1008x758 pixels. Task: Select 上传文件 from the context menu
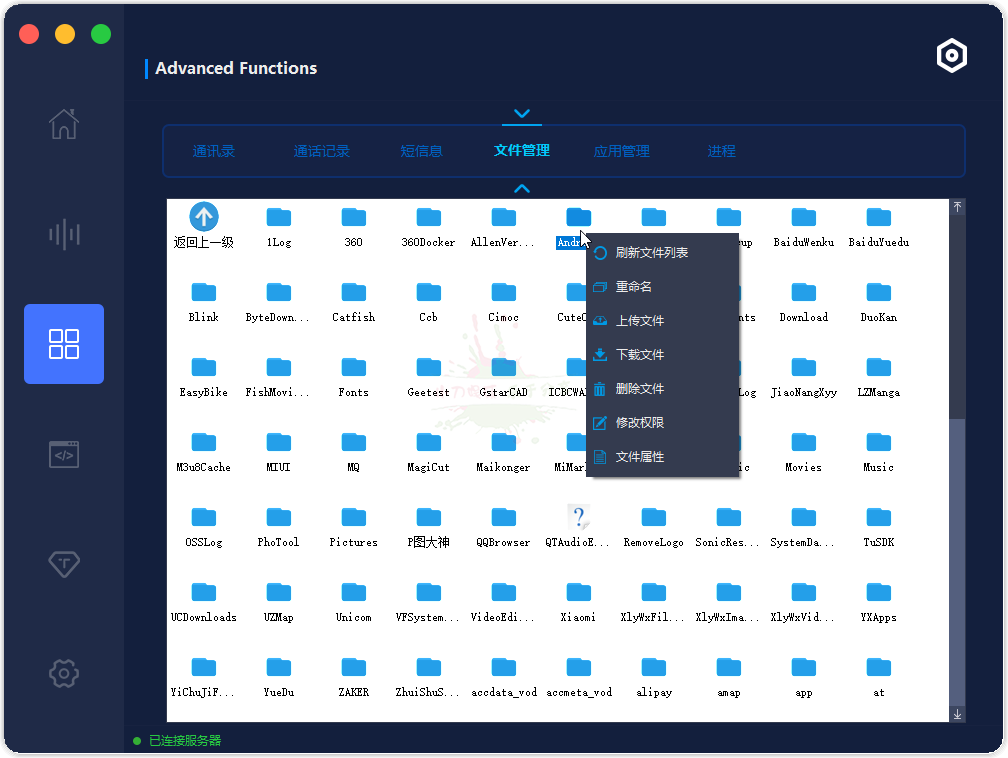pos(640,321)
